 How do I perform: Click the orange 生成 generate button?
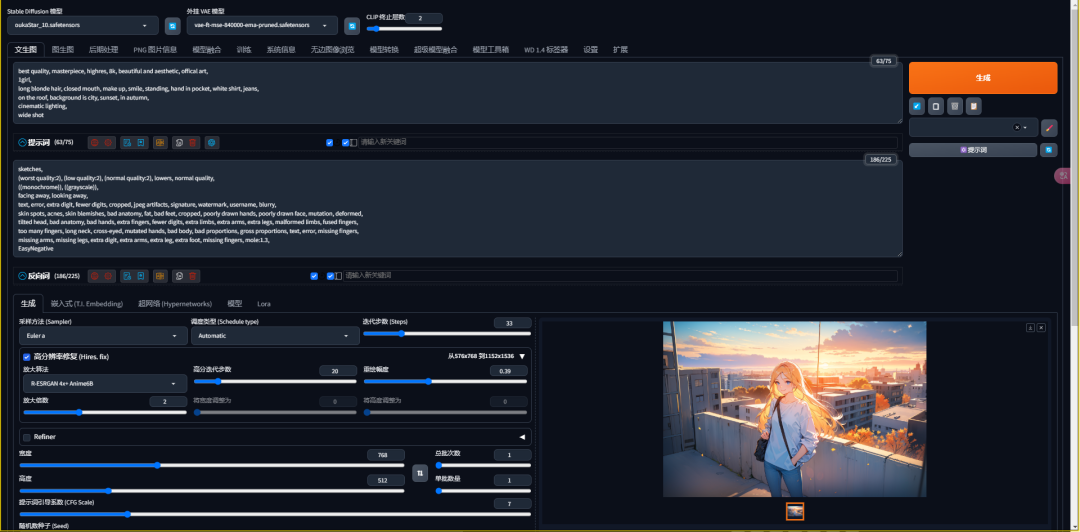point(982,78)
